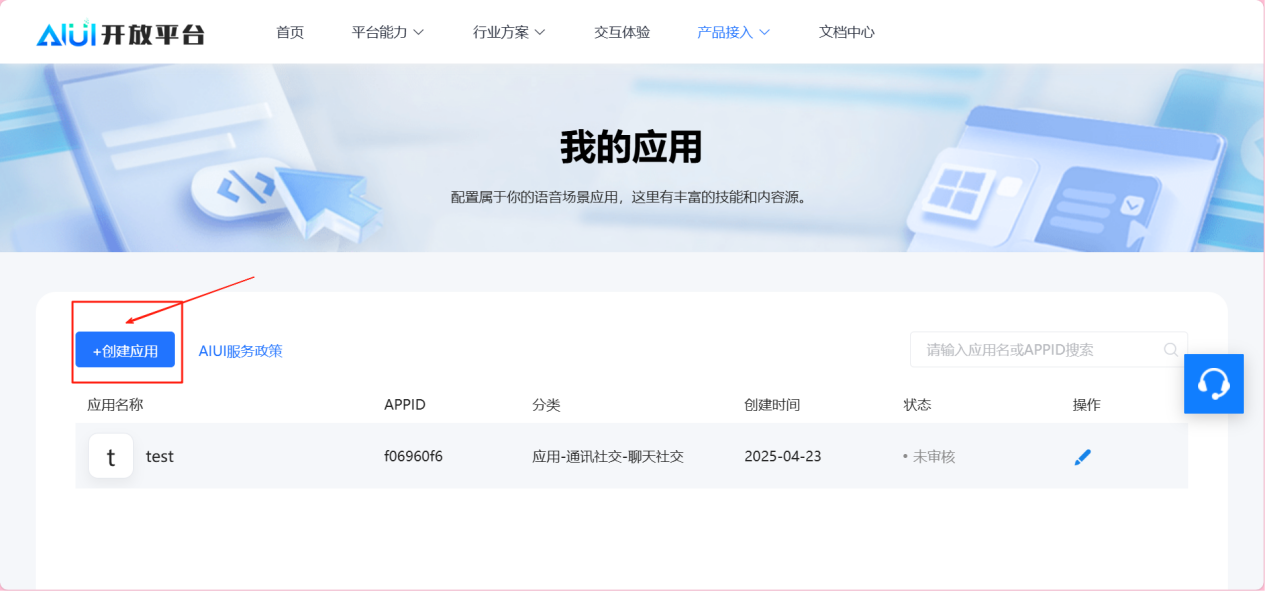The width and height of the screenshot is (1265, 591).
Task: Open the headset customer service widget
Action: coord(1213,384)
